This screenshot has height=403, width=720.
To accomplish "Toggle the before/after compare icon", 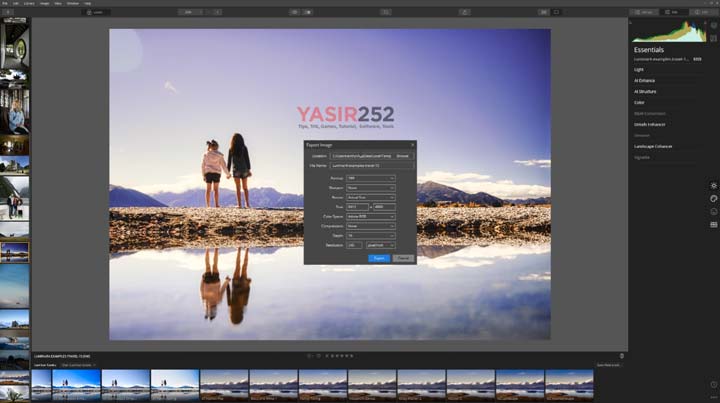I will (x=308, y=12).
